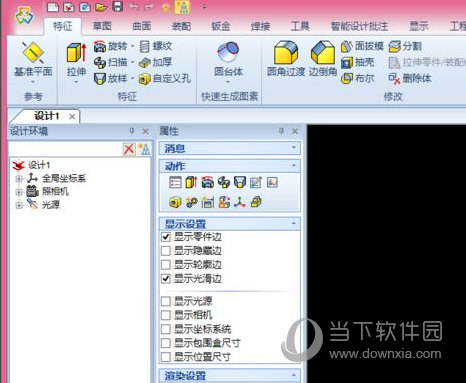Expand the 光源 tree node
This screenshot has height=383, width=466.
(x=19, y=205)
